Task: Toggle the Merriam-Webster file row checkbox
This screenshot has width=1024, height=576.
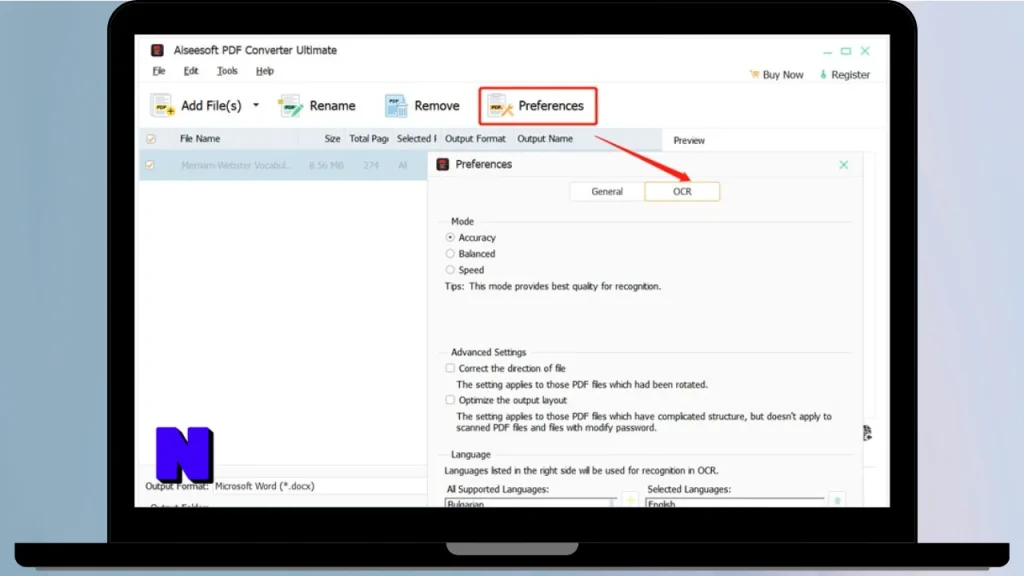Action: pos(150,165)
